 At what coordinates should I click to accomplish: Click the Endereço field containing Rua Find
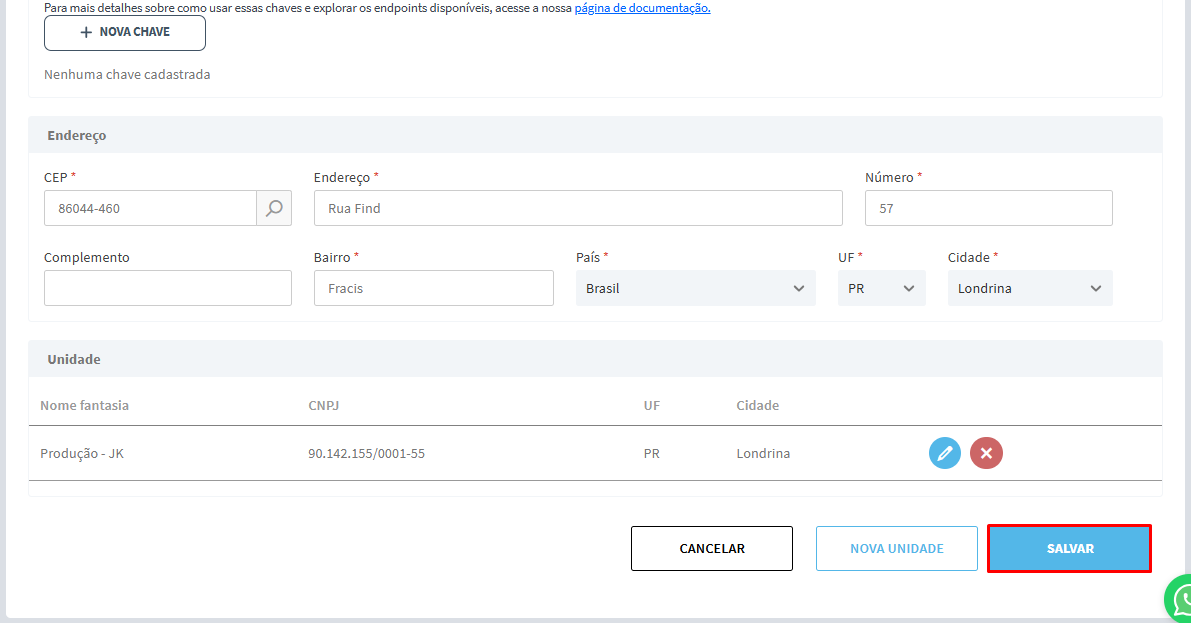coord(577,208)
